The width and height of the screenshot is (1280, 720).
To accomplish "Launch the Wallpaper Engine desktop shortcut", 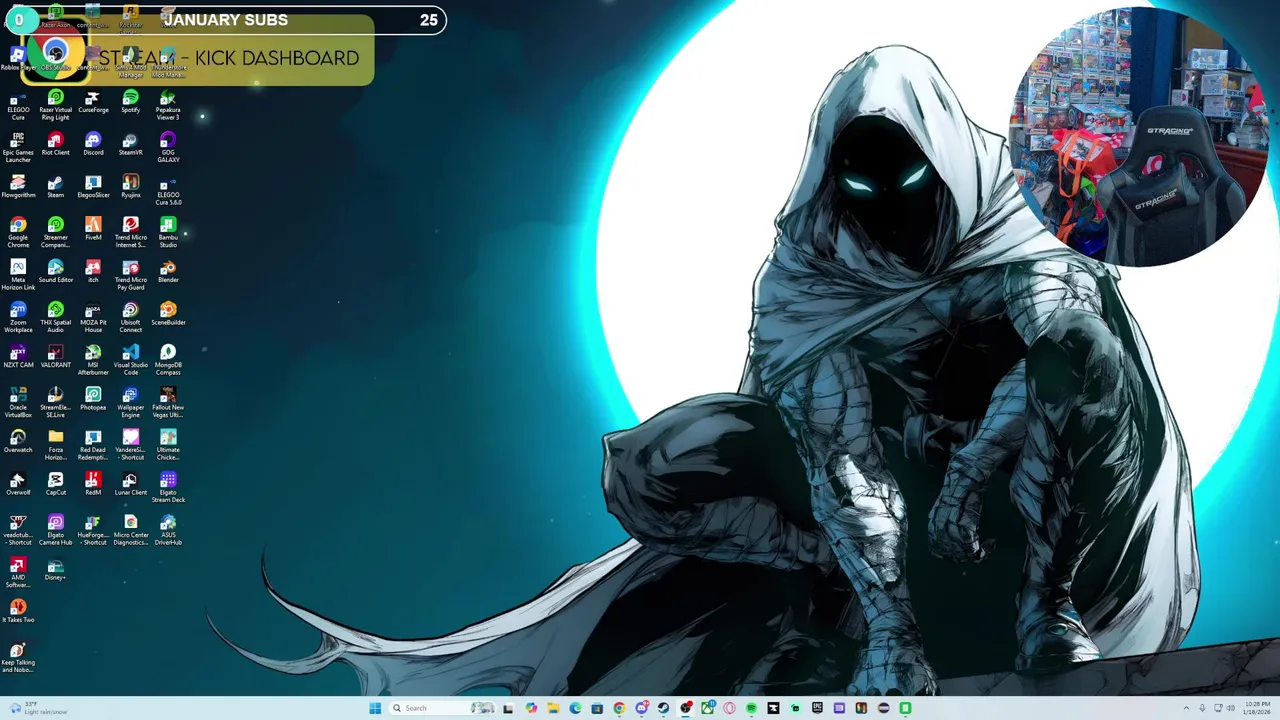I will (130, 402).
